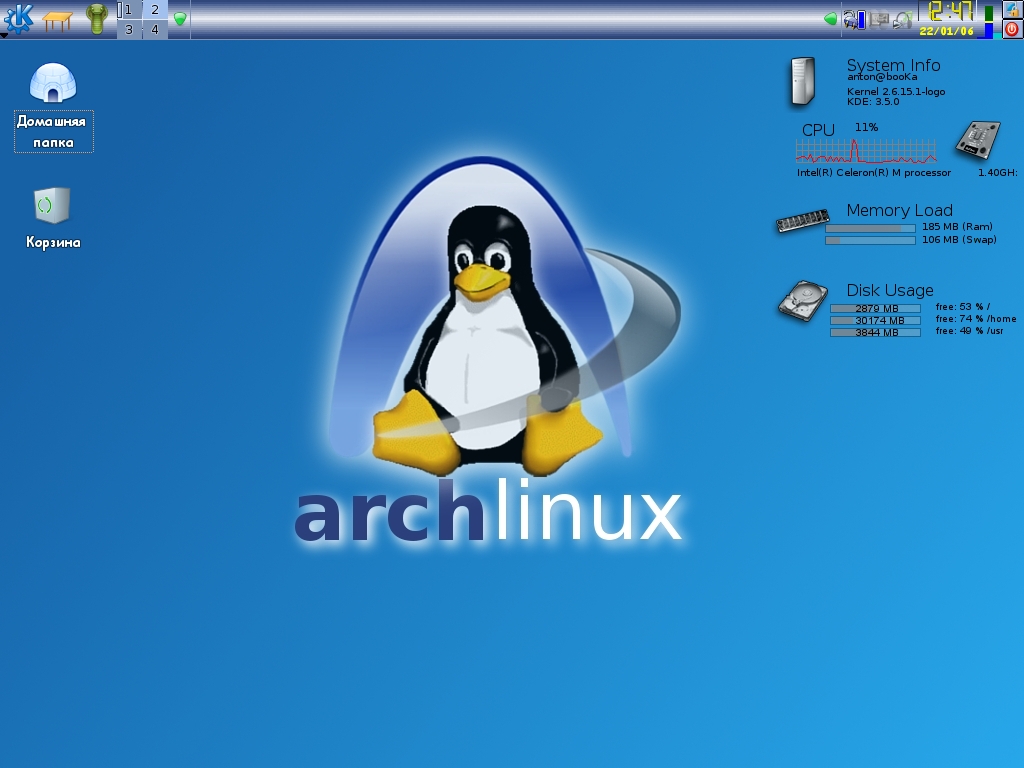Click the hard disk drive icon

(803, 300)
